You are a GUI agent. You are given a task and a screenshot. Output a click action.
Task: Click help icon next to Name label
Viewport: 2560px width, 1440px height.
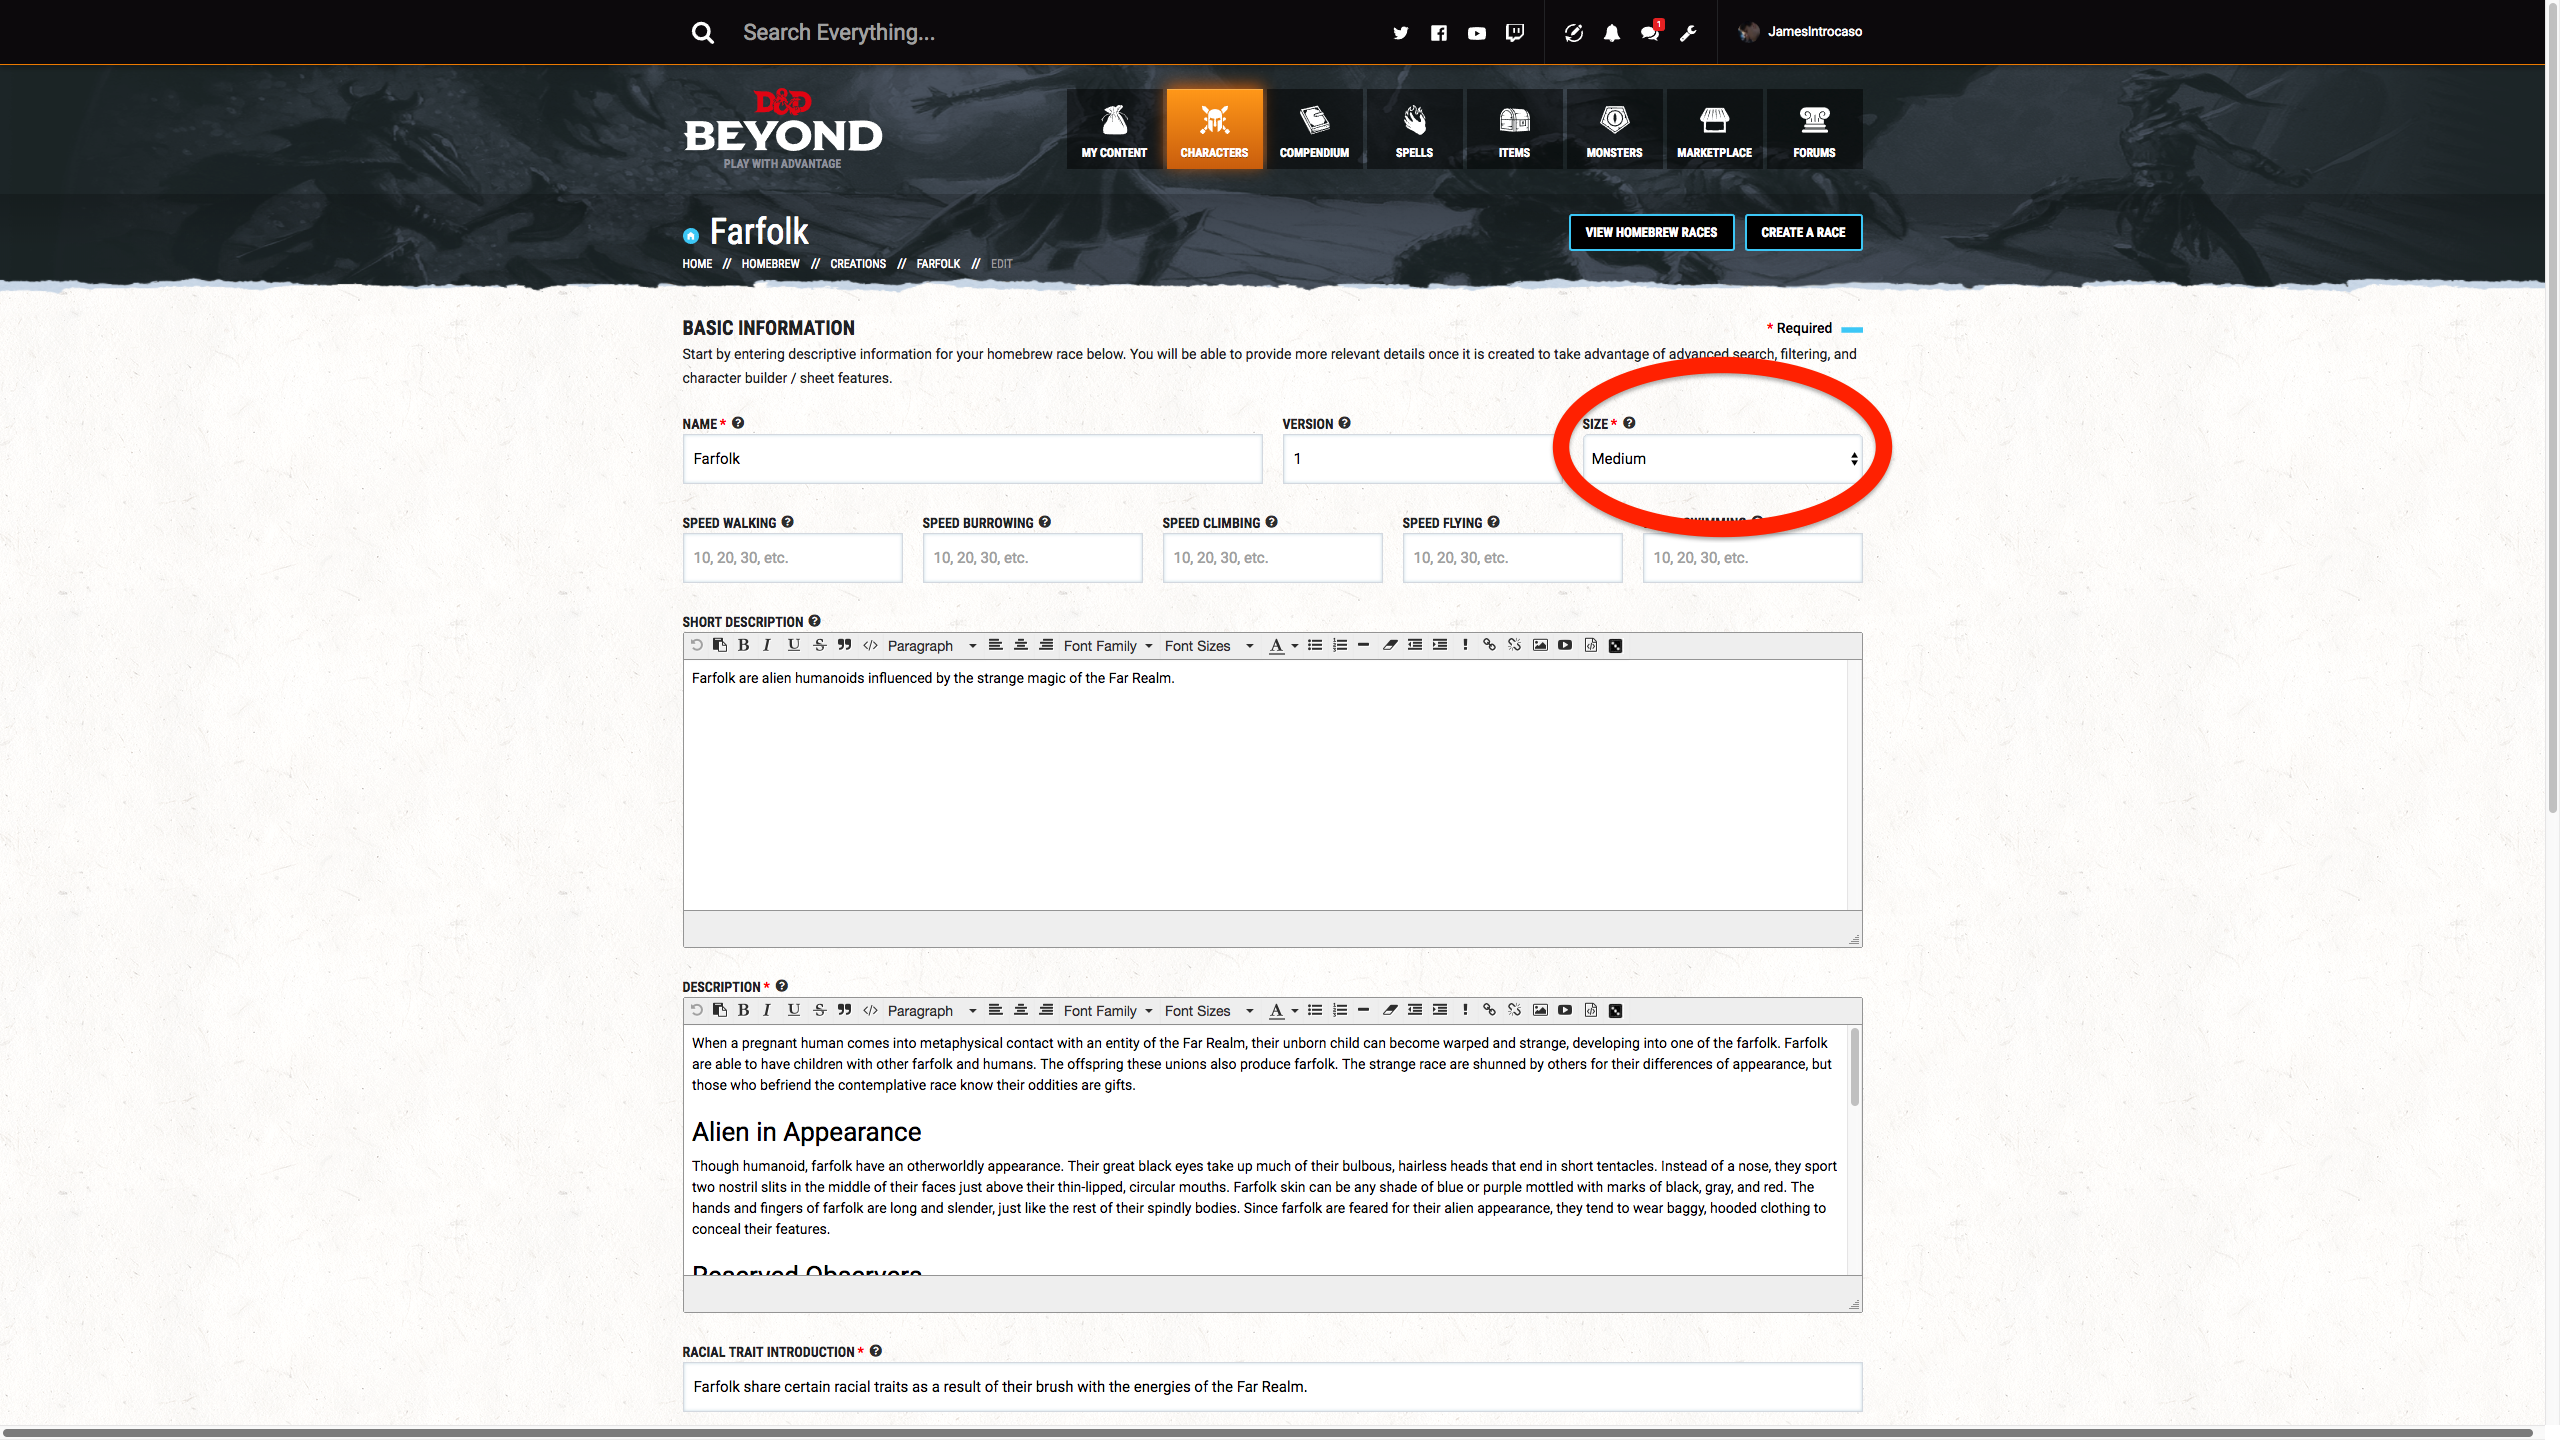click(x=738, y=423)
